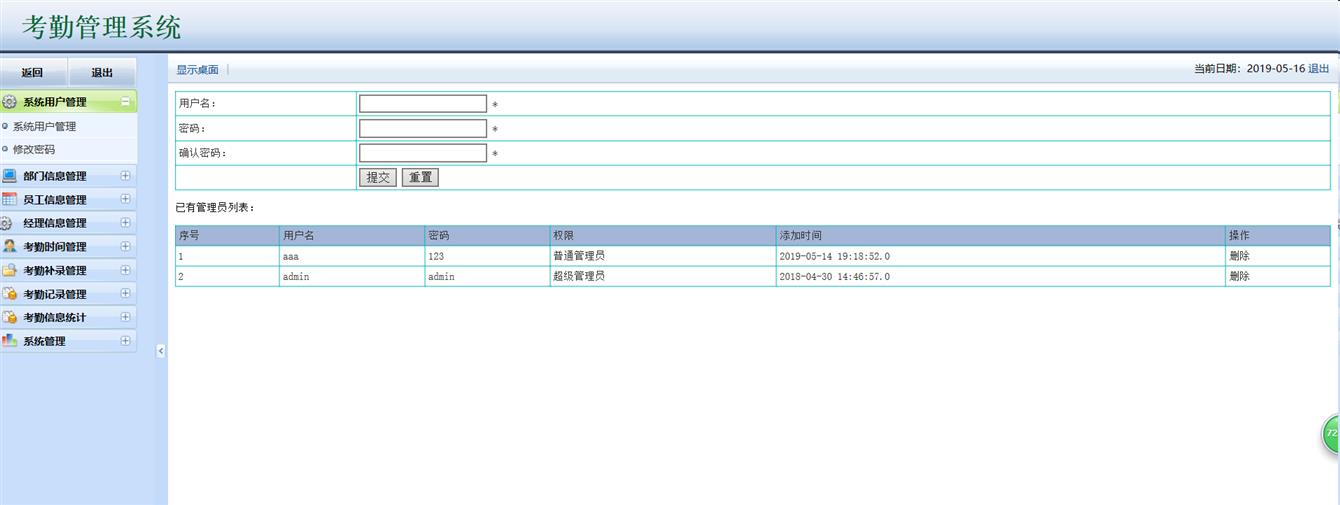The width and height of the screenshot is (1340, 505).
Task: Collapse the sidebar with the arrow handle
Action: pyautogui.click(x=160, y=351)
